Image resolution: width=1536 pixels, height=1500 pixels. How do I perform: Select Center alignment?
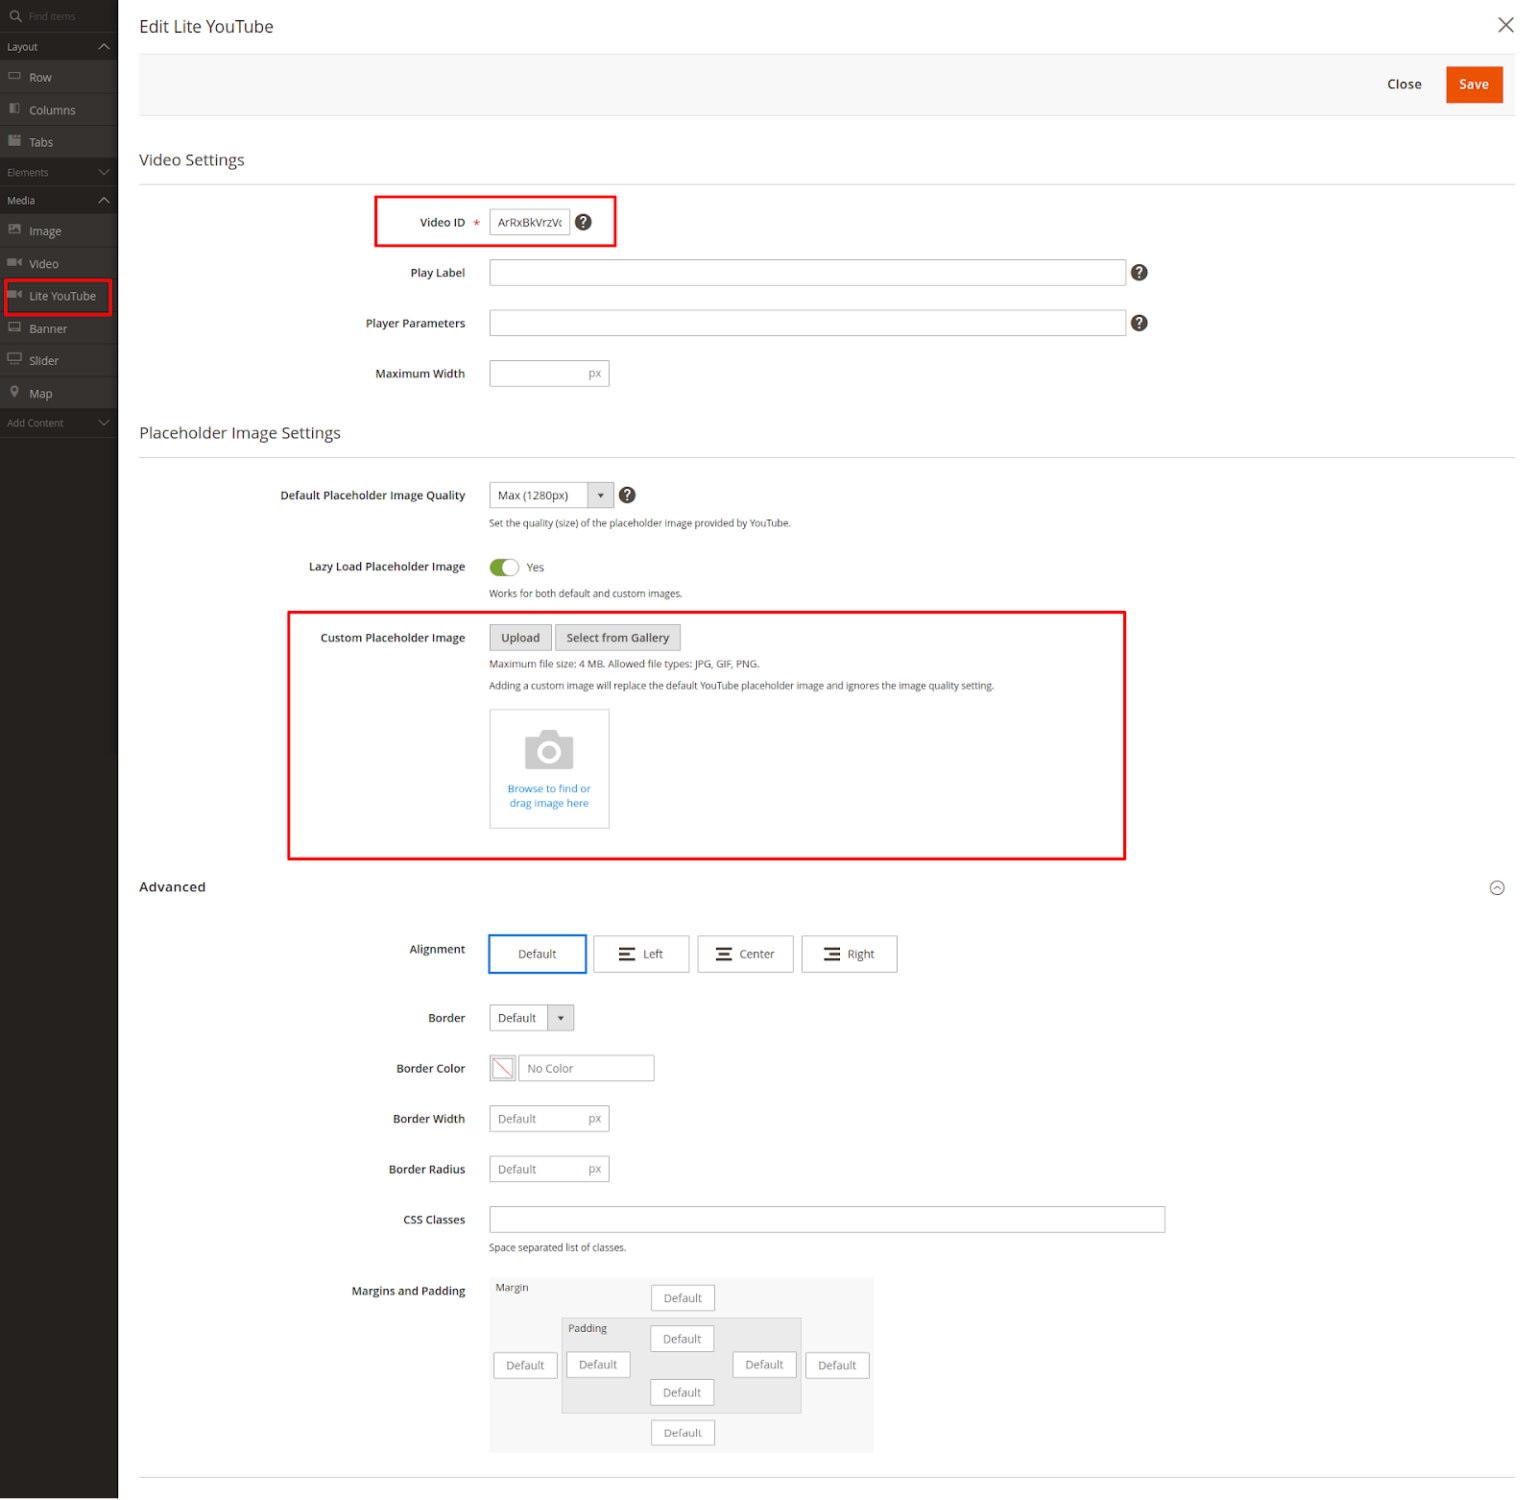pyautogui.click(x=745, y=954)
